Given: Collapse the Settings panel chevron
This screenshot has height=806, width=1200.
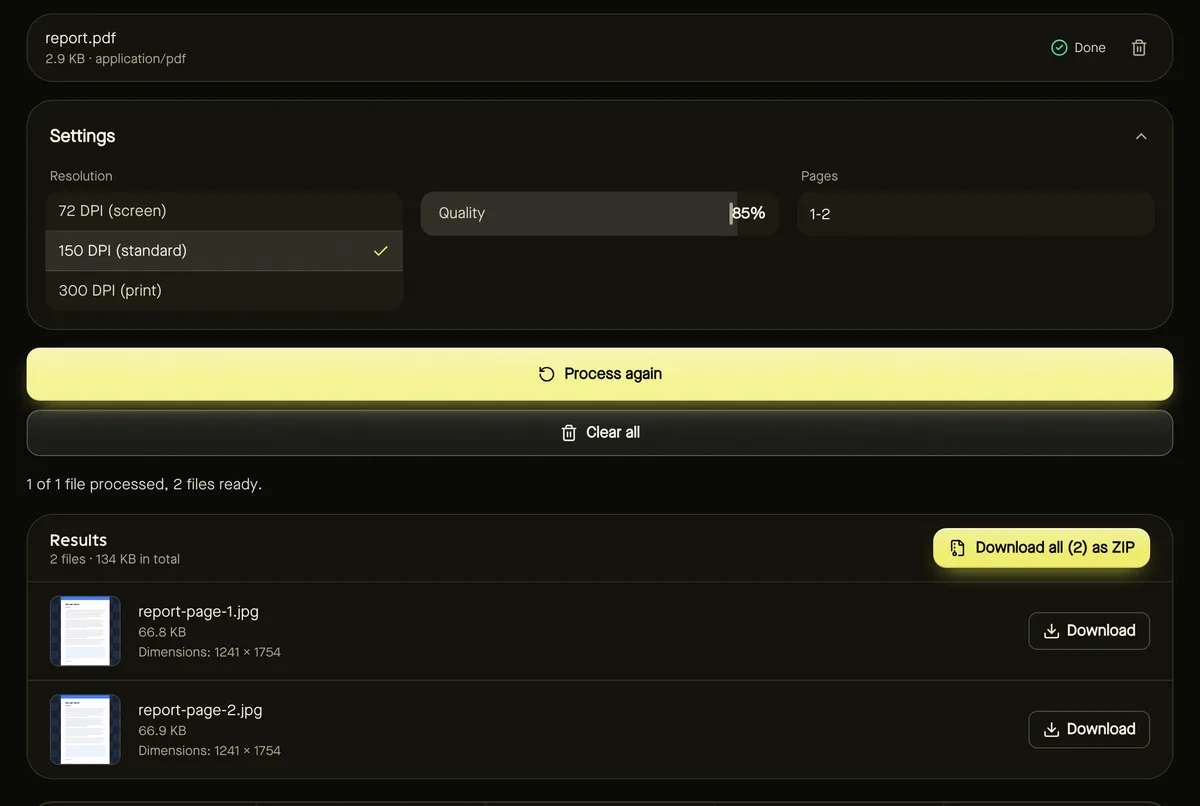Looking at the screenshot, I should click(x=1141, y=136).
